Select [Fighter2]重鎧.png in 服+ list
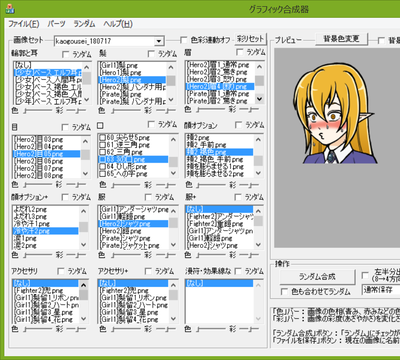The image size is (400, 360). coord(219,224)
